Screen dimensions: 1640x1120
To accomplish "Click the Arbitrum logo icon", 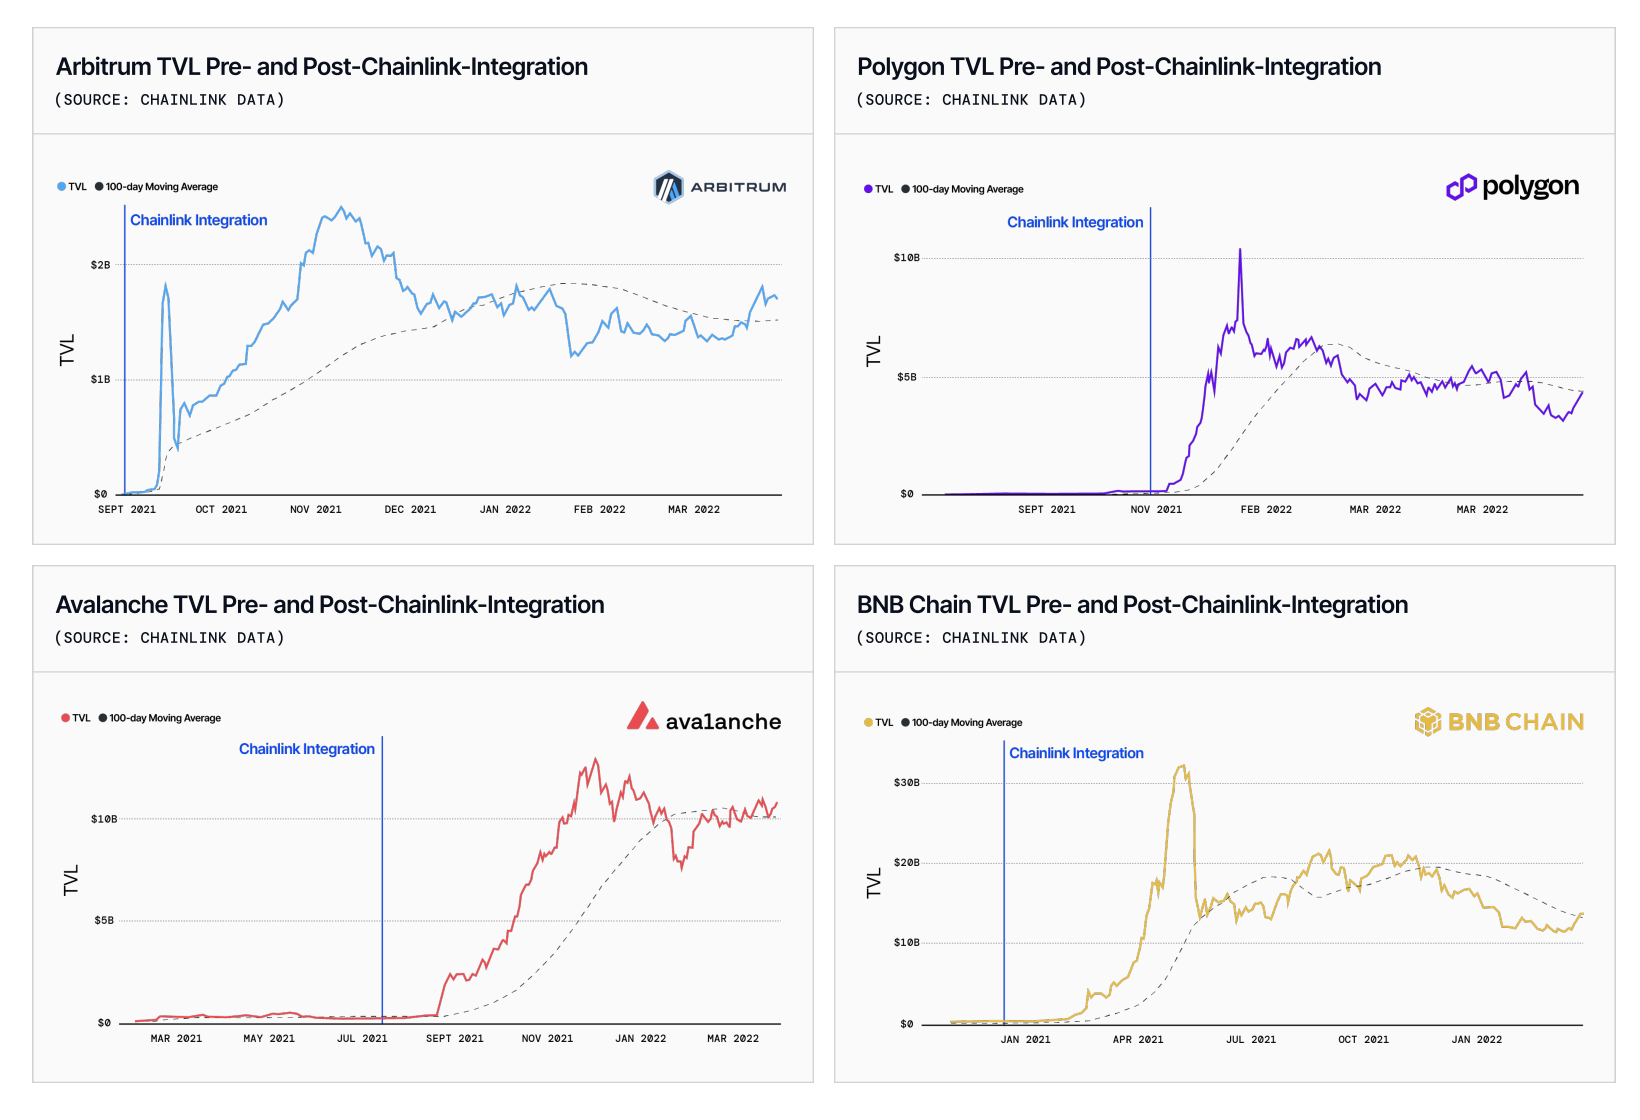I will click(x=668, y=187).
